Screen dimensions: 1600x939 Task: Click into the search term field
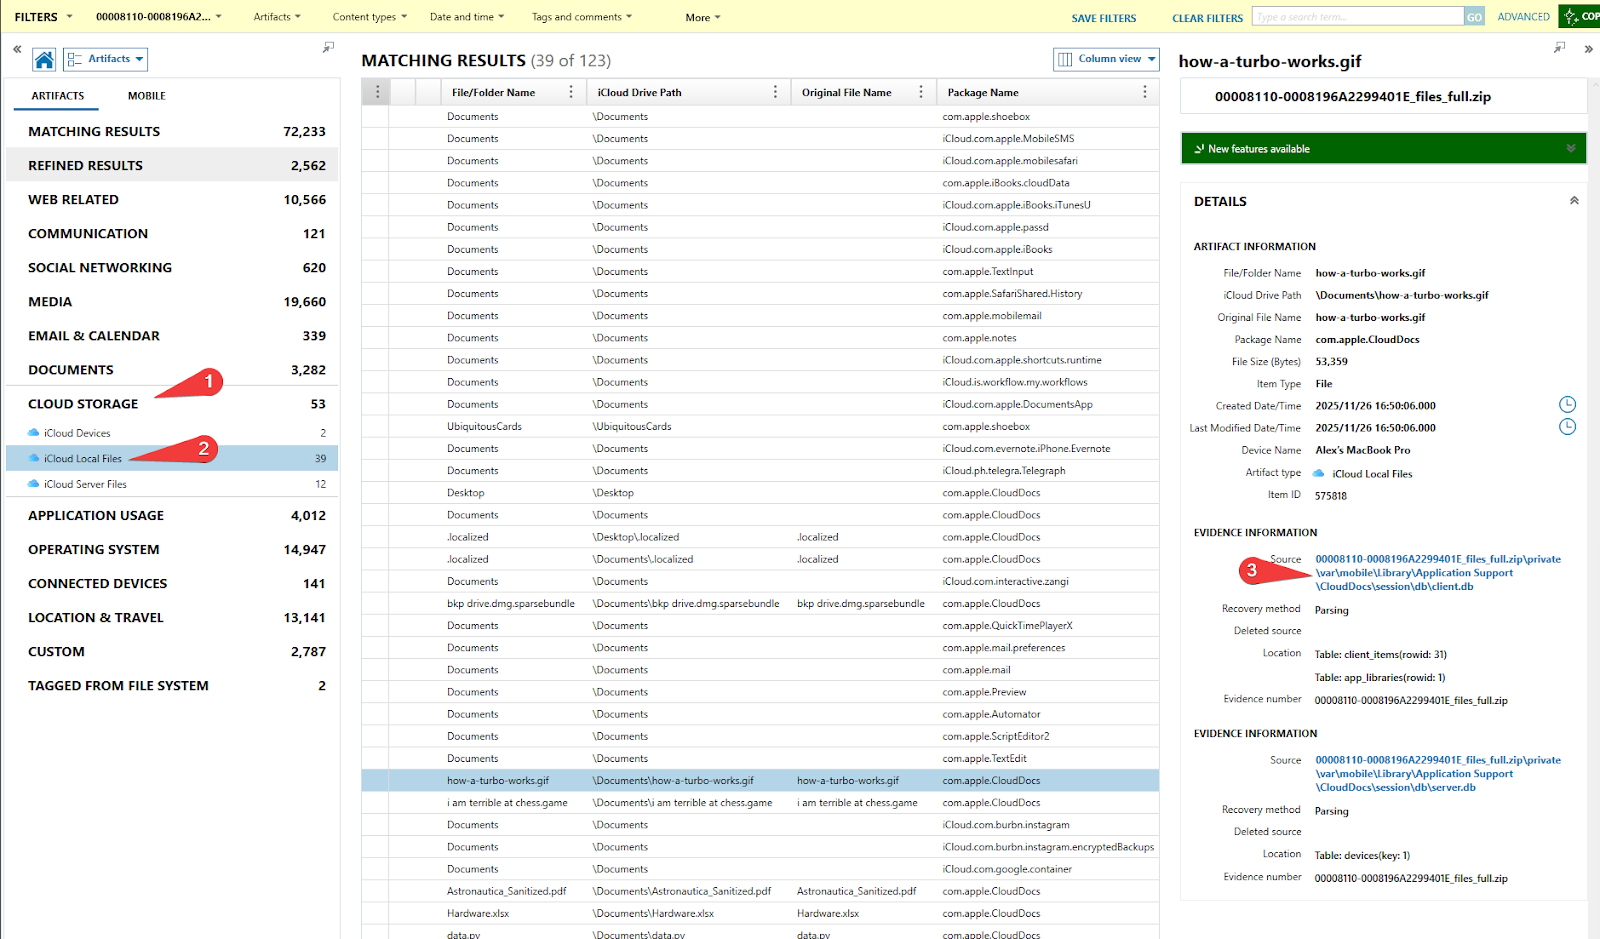tap(1358, 17)
